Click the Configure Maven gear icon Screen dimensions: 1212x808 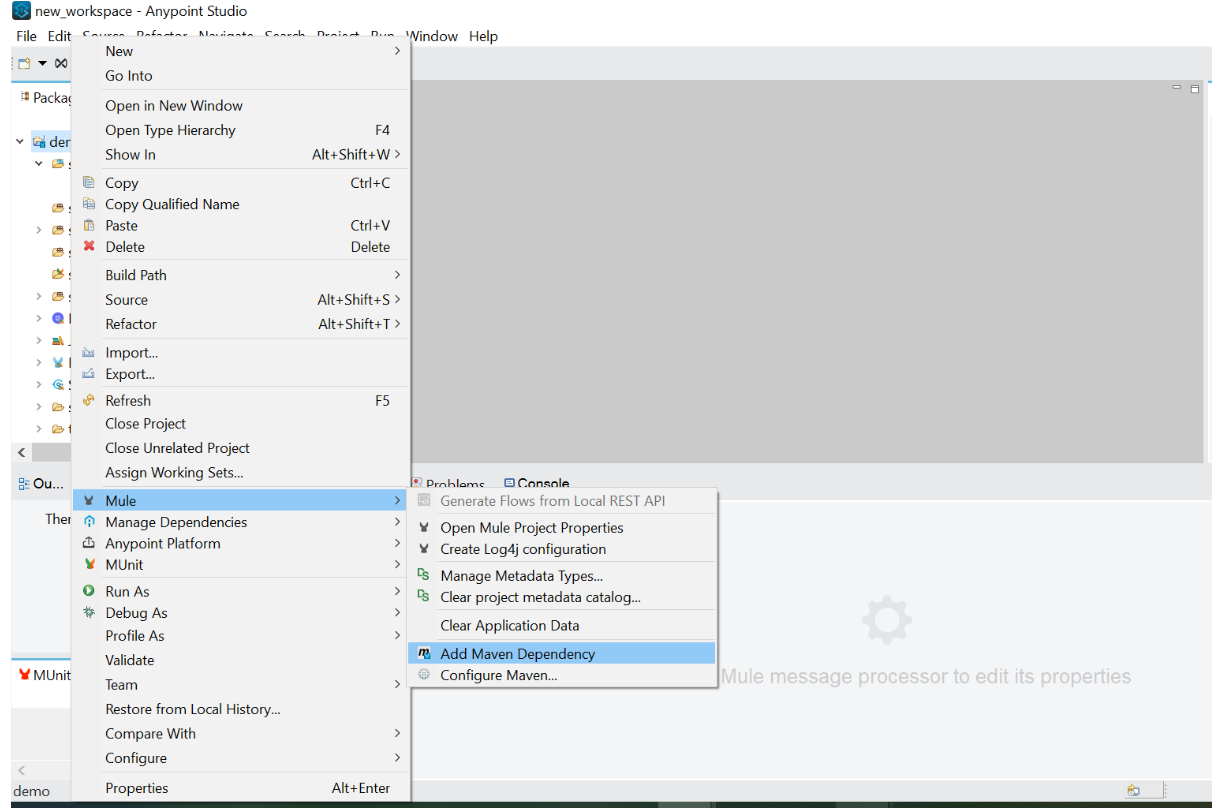(424, 675)
